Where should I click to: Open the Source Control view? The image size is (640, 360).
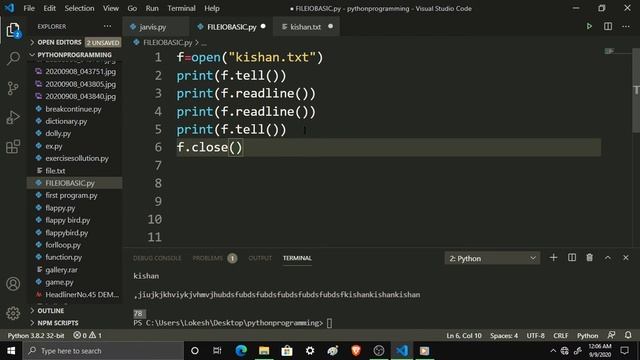click(13, 88)
